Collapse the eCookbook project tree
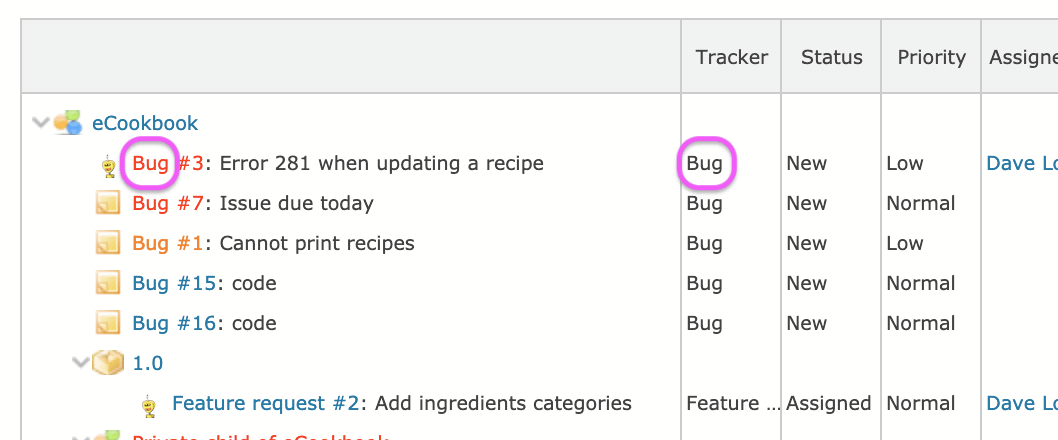This screenshot has width=1058, height=440. pos(41,123)
